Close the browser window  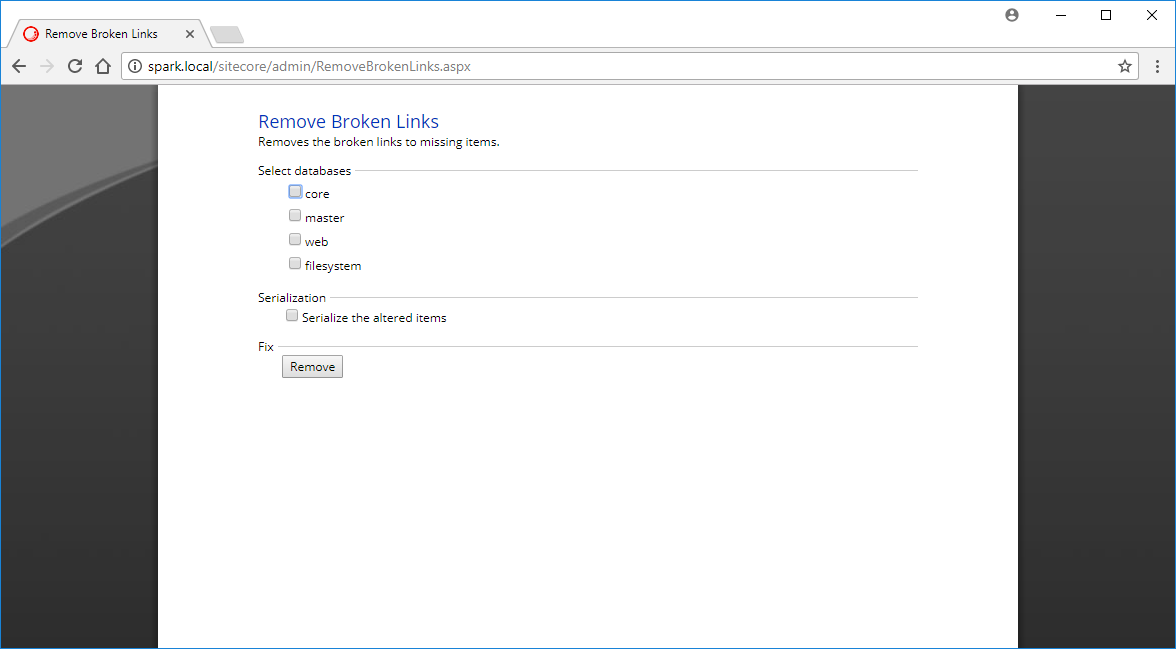(x=1152, y=15)
